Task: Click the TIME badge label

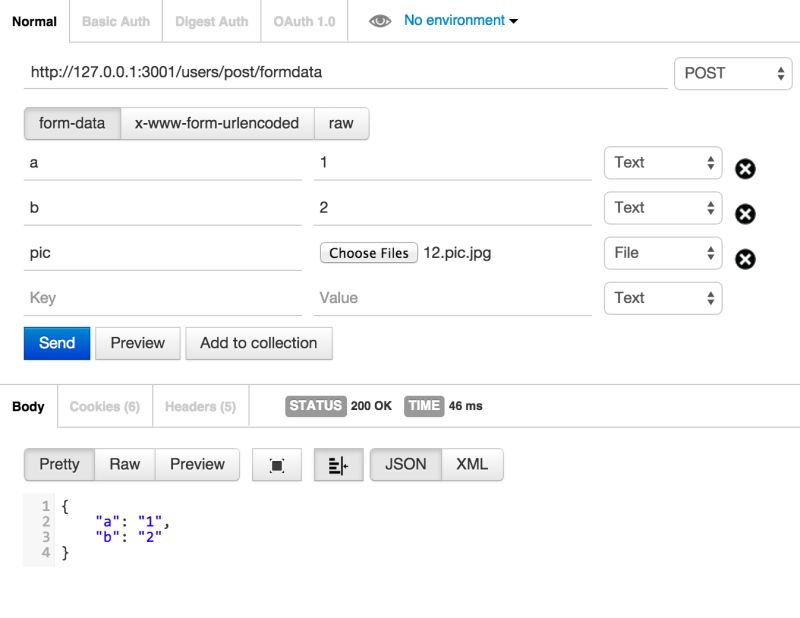Action: pos(424,406)
